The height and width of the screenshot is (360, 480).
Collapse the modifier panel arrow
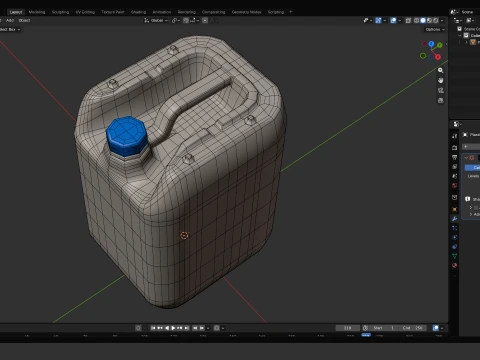coord(466,158)
